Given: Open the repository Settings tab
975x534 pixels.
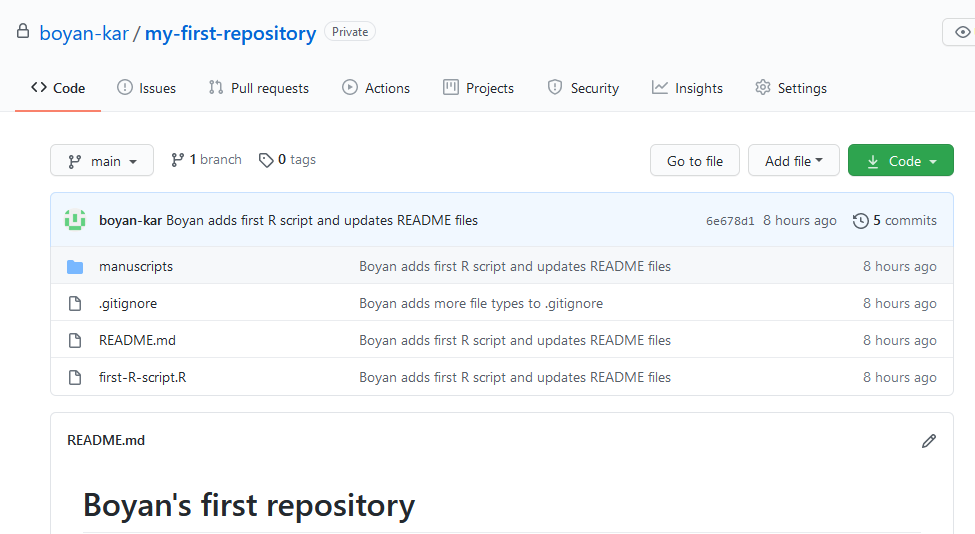Looking at the screenshot, I should coord(791,88).
